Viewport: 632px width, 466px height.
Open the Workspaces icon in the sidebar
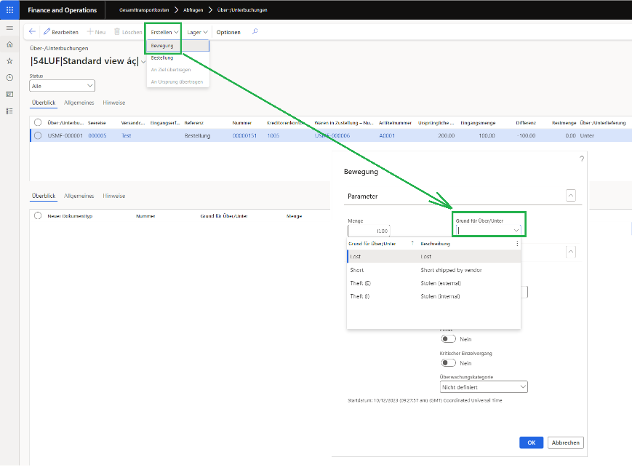click(9, 93)
